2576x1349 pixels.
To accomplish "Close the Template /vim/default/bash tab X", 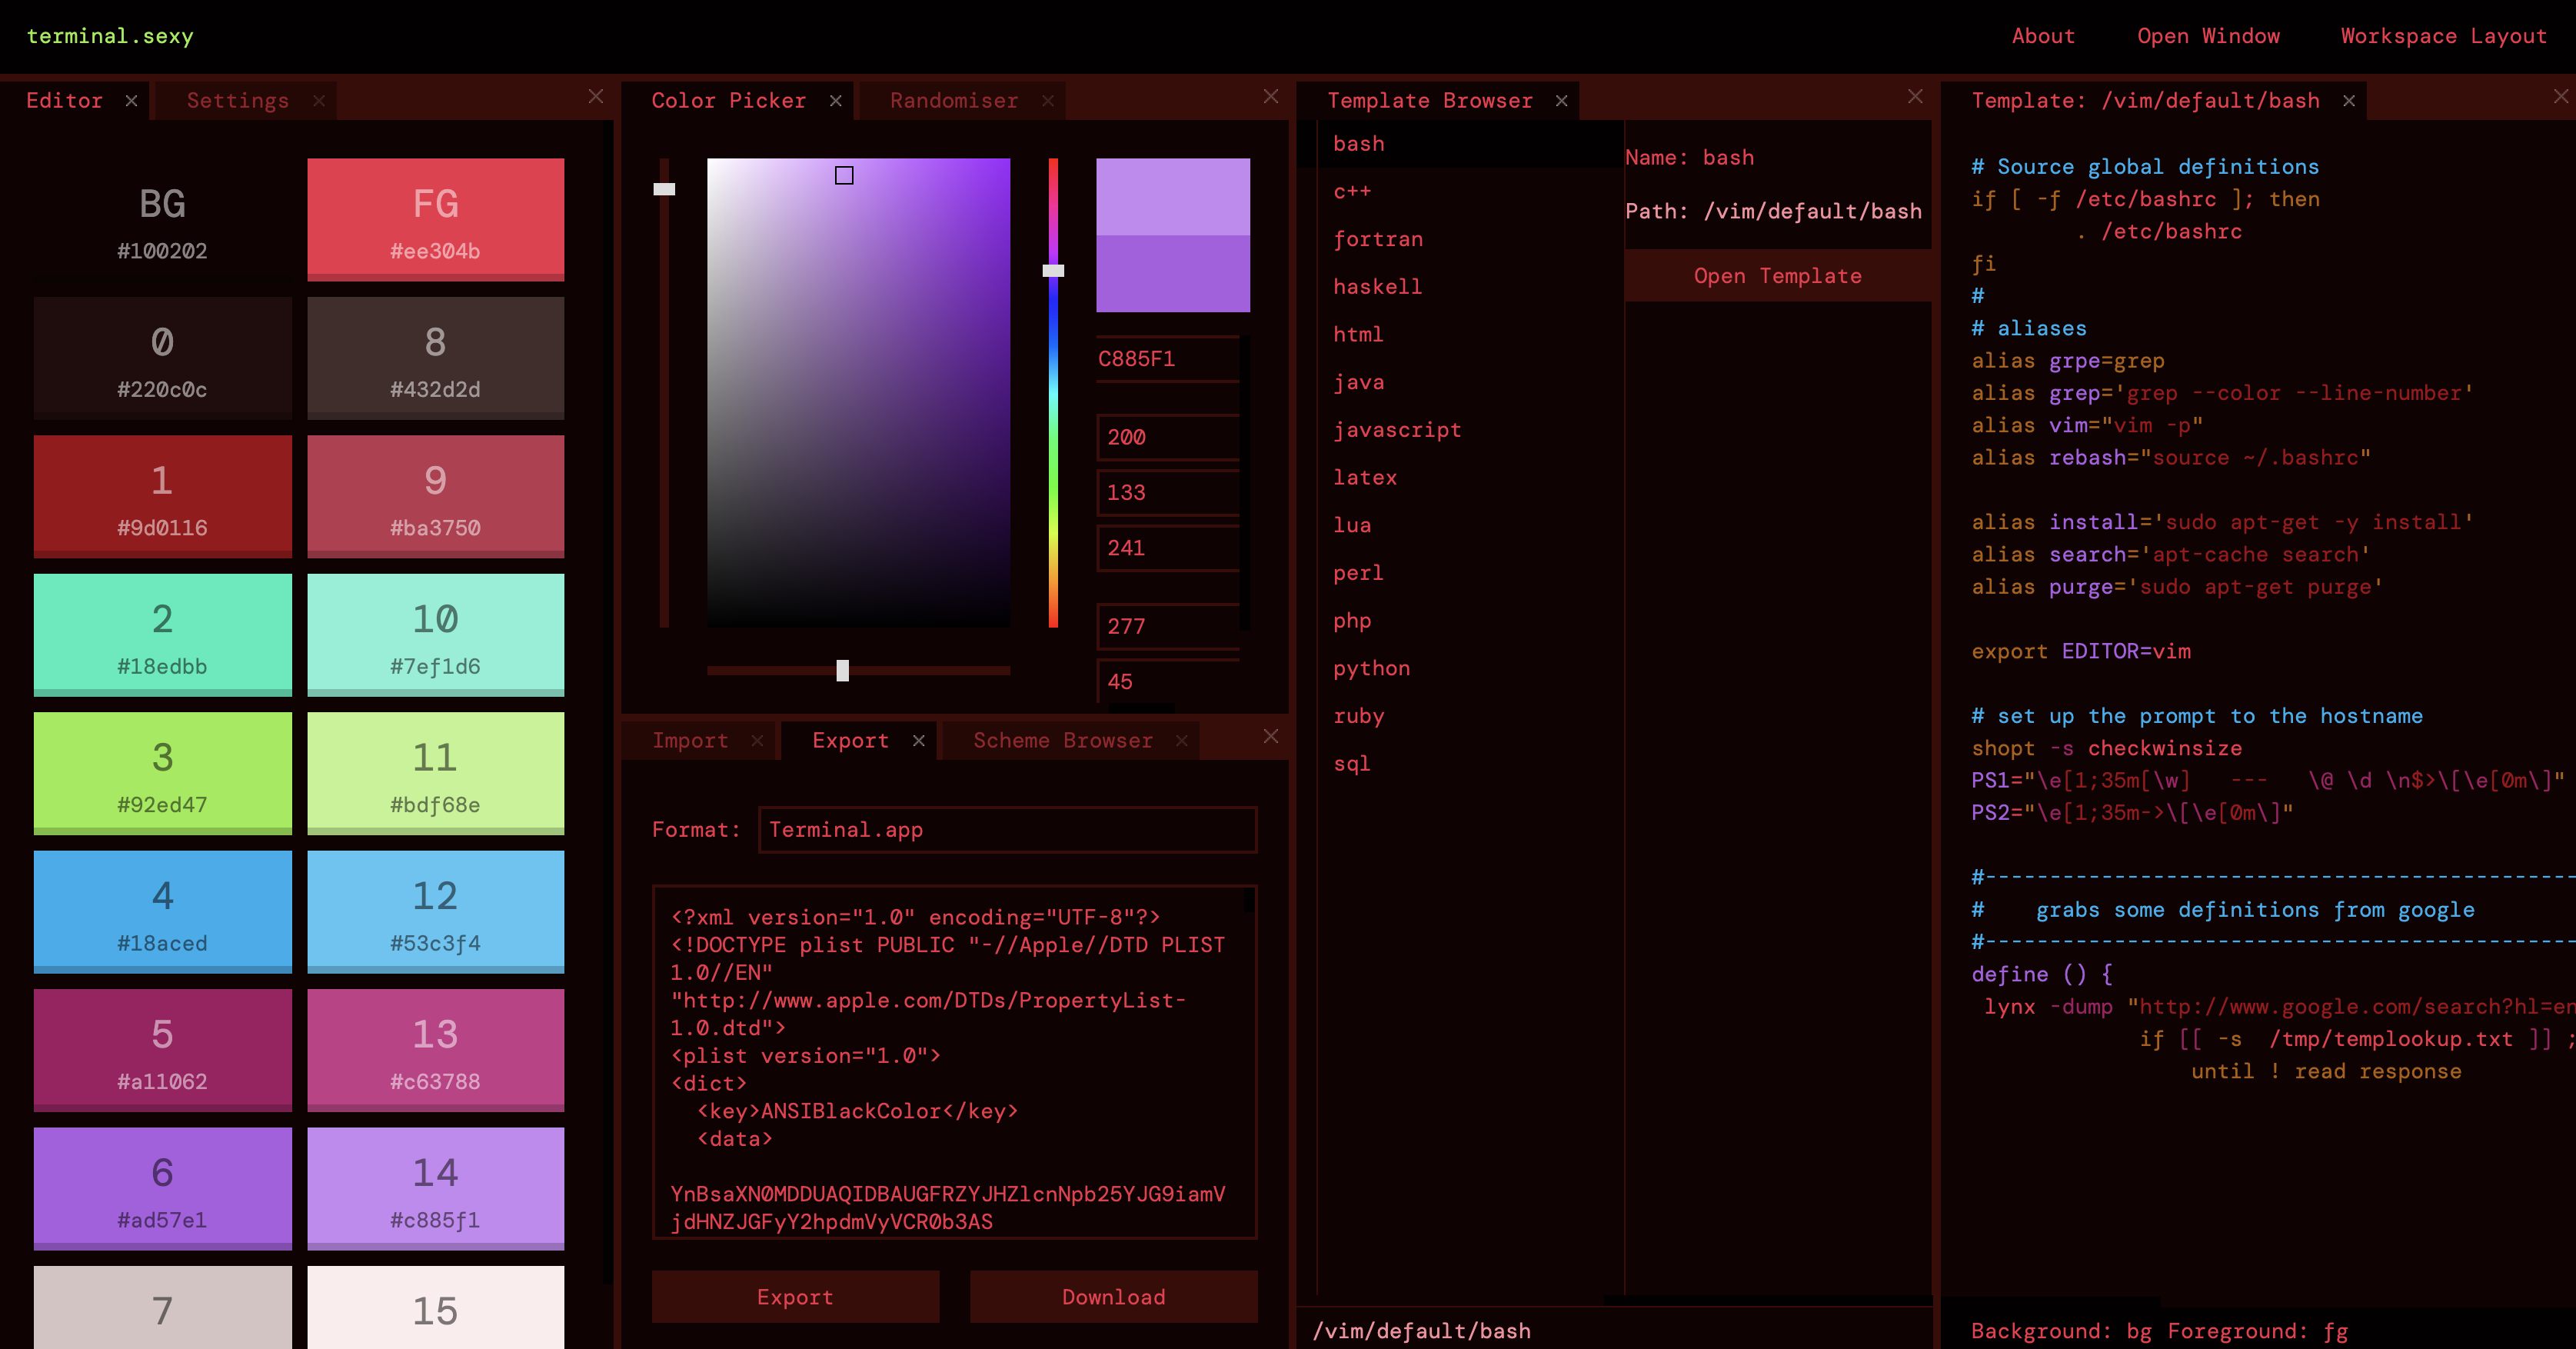I will coord(2349,101).
